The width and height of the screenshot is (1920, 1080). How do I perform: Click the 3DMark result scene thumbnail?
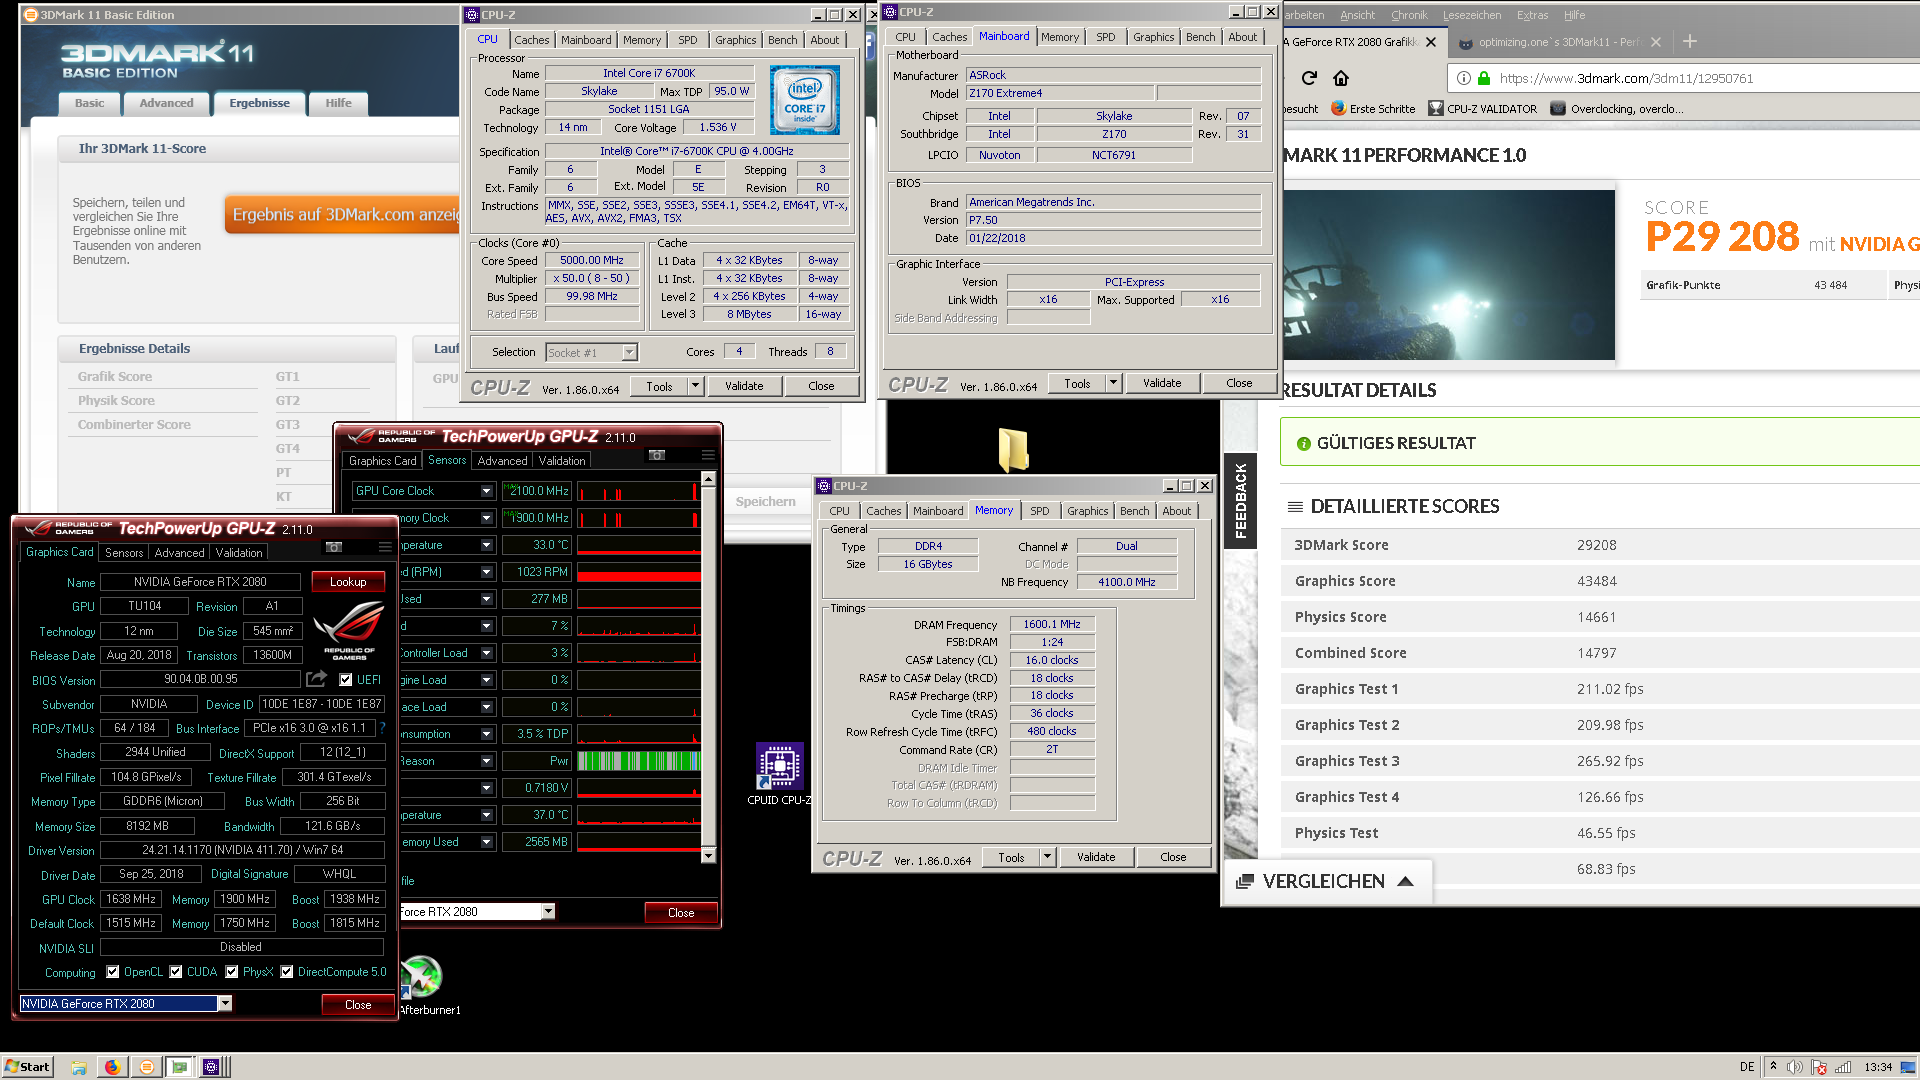pyautogui.click(x=1449, y=275)
